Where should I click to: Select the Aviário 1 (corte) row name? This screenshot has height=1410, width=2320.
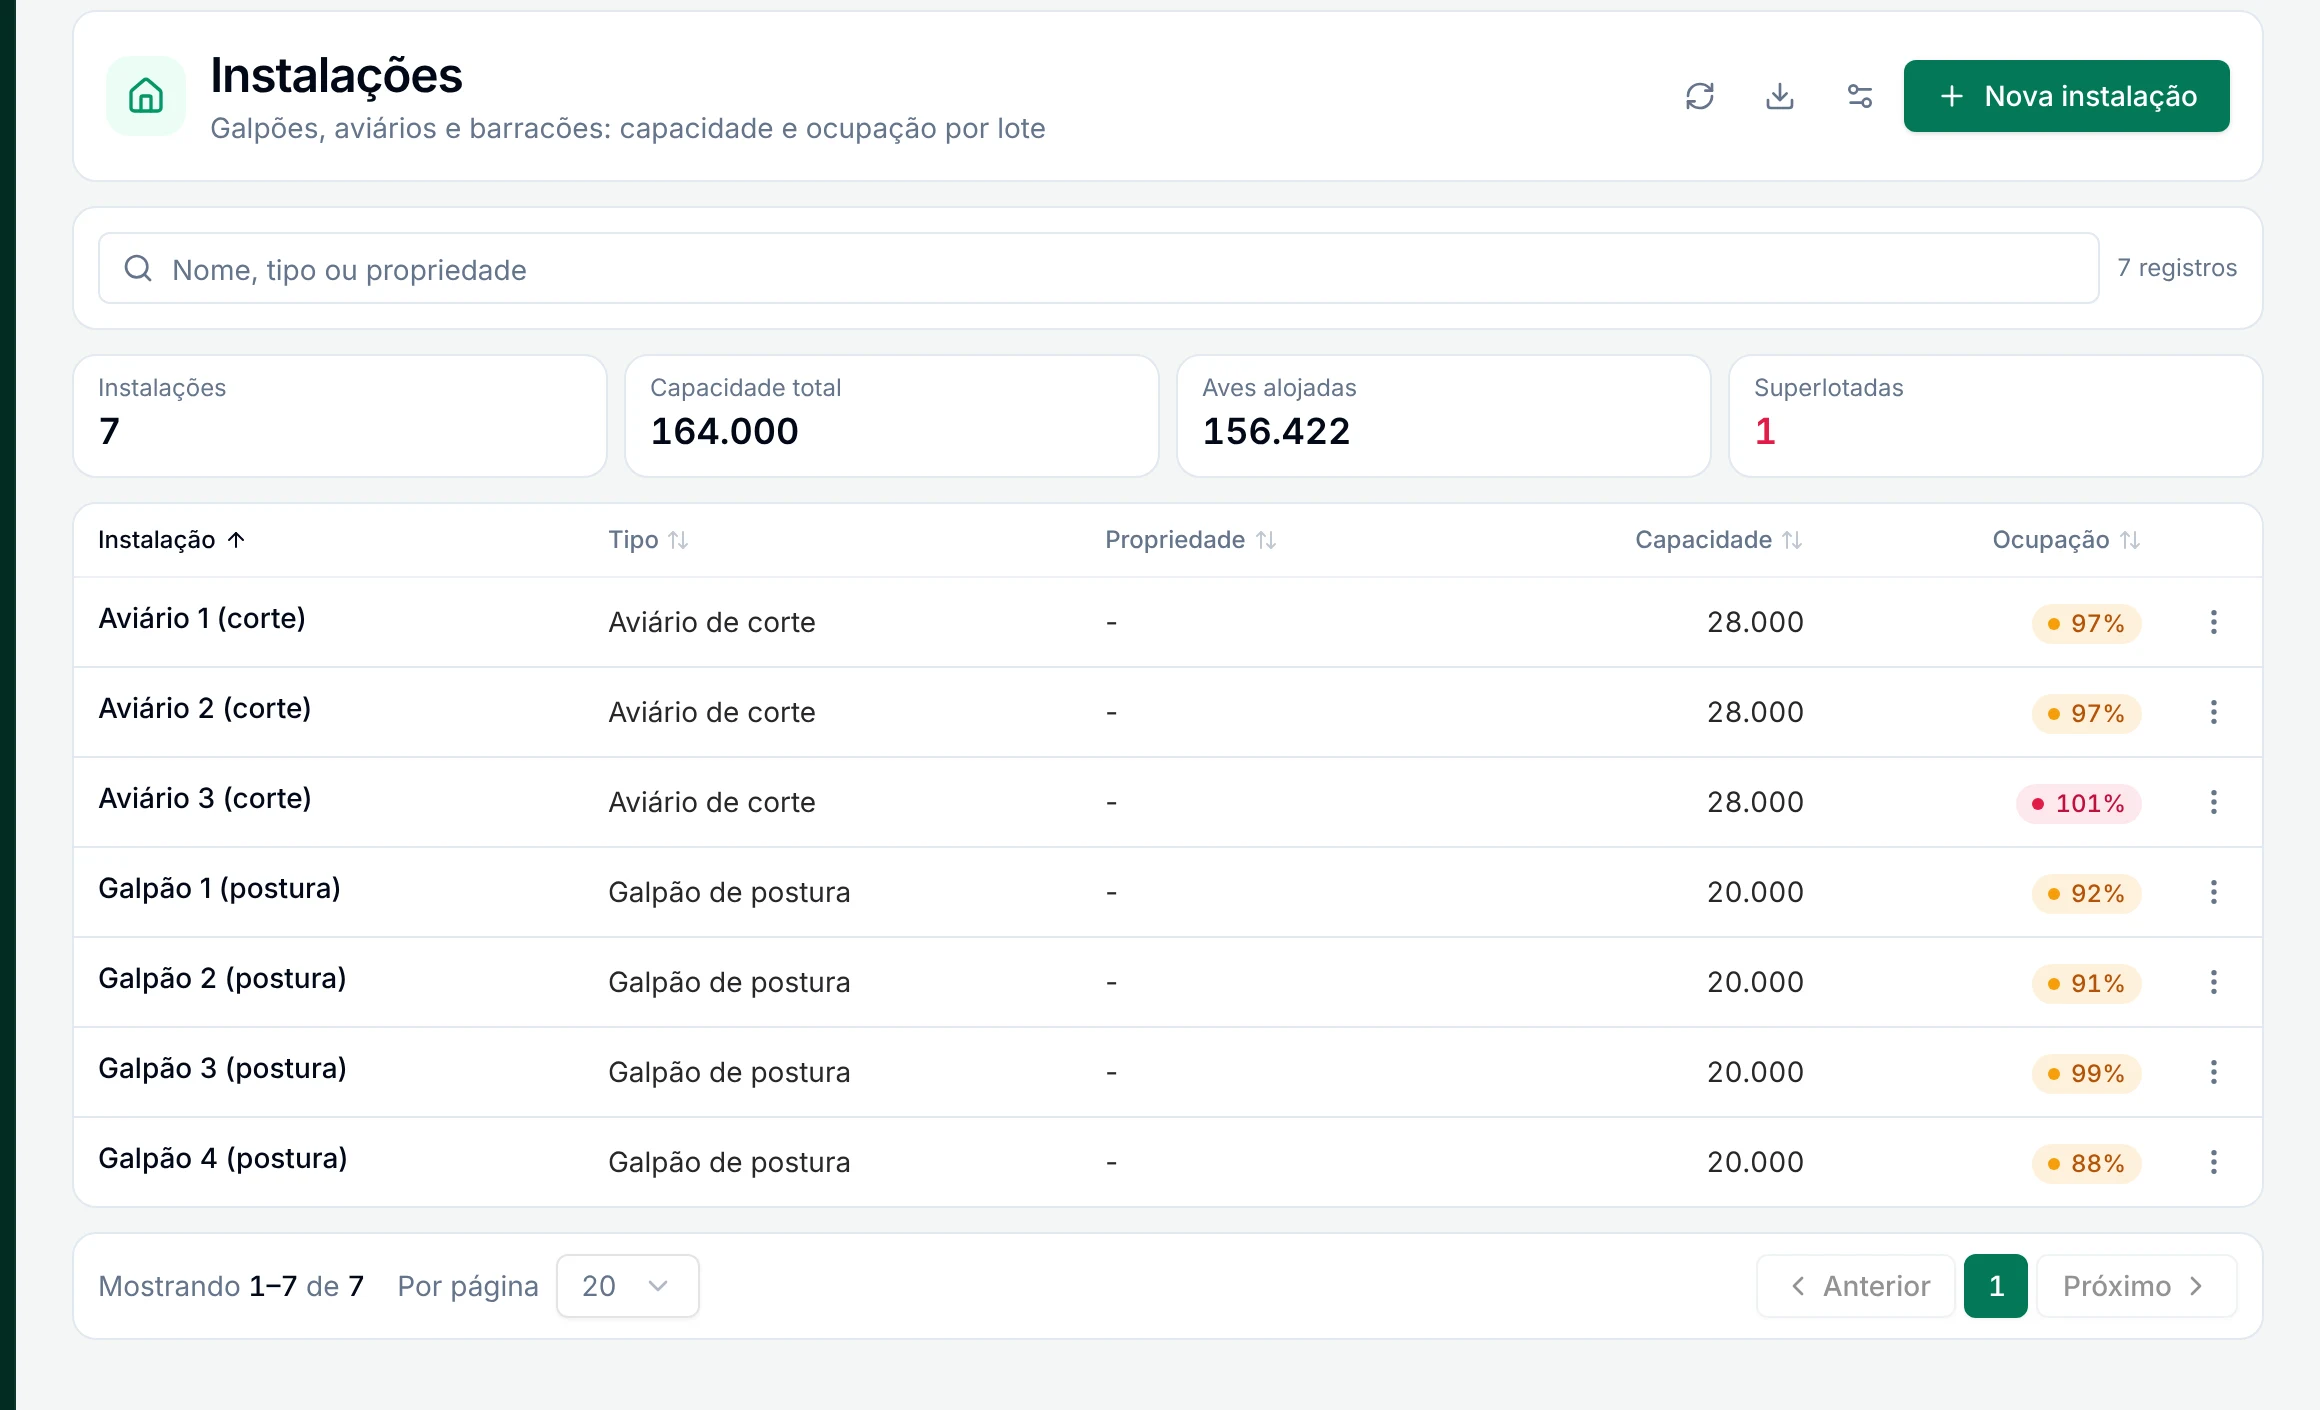coord(202,618)
